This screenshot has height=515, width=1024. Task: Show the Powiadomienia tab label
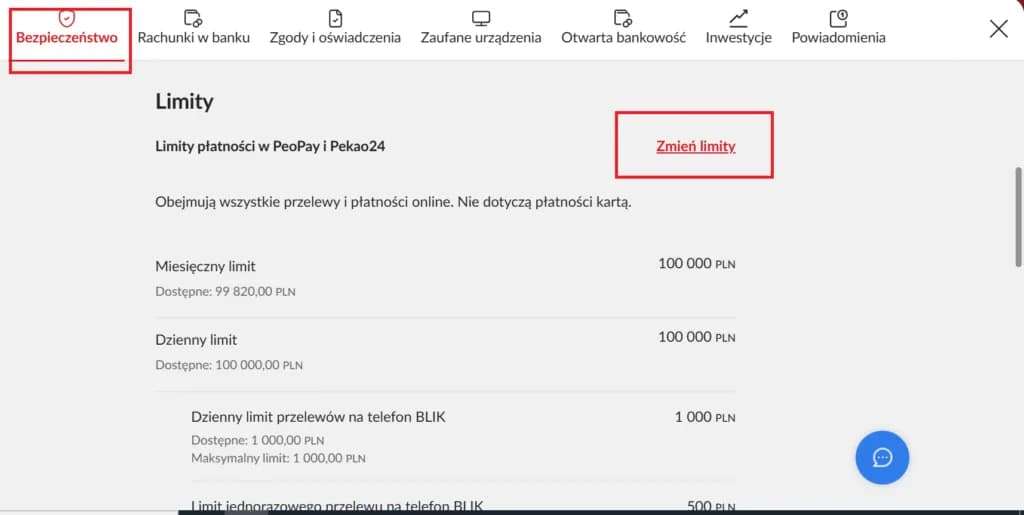coord(838,38)
